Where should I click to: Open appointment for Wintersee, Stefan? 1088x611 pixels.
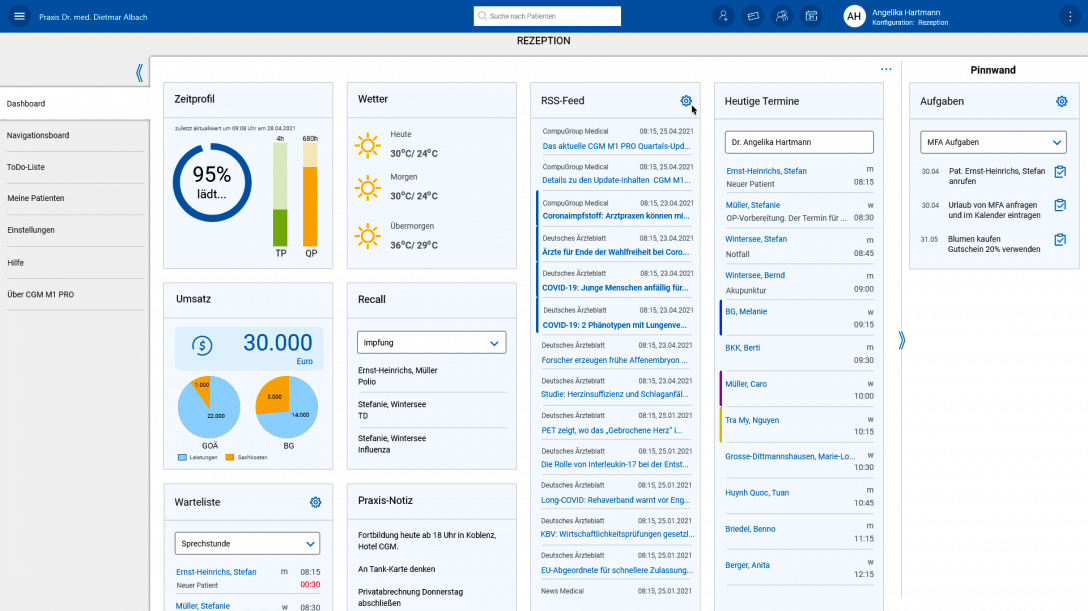point(756,239)
